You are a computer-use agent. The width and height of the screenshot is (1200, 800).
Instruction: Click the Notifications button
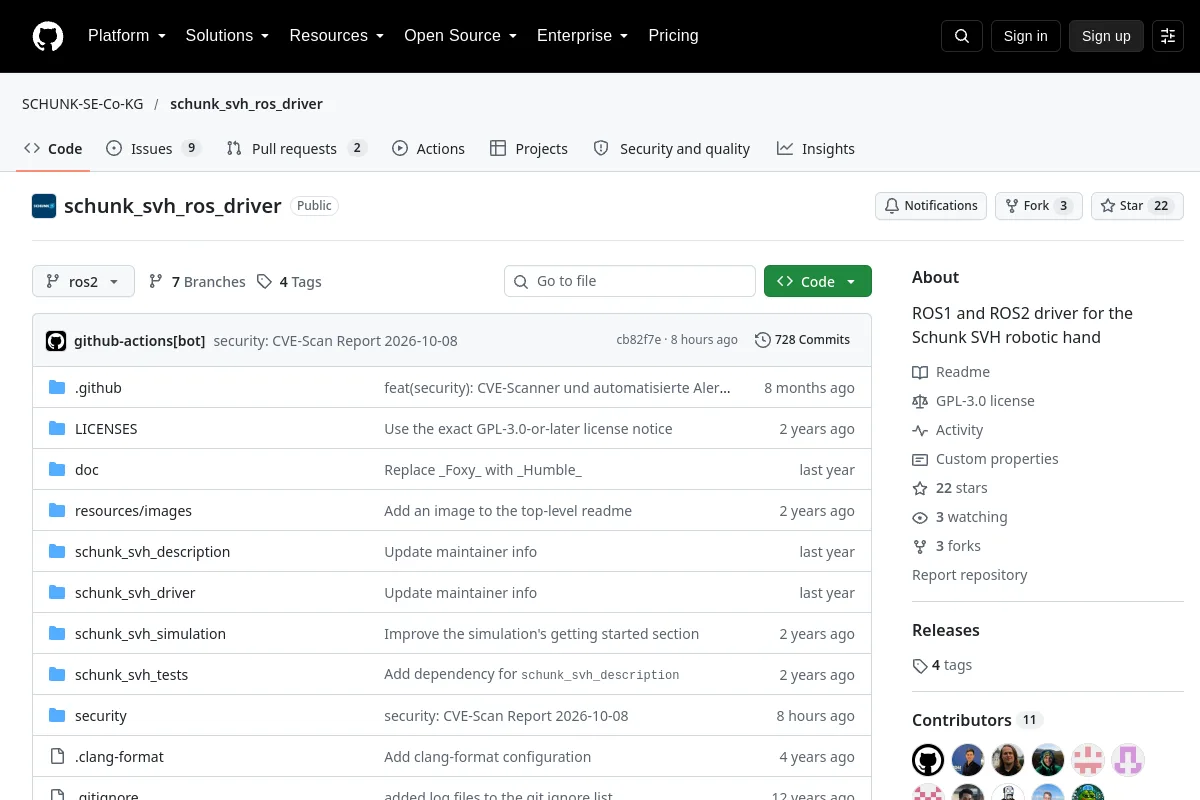(x=931, y=206)
